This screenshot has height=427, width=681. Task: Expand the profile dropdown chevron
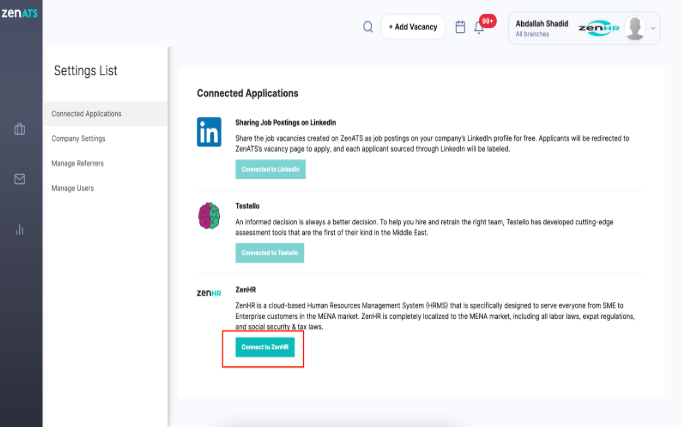pyautogui.click(x=653, y=28)
